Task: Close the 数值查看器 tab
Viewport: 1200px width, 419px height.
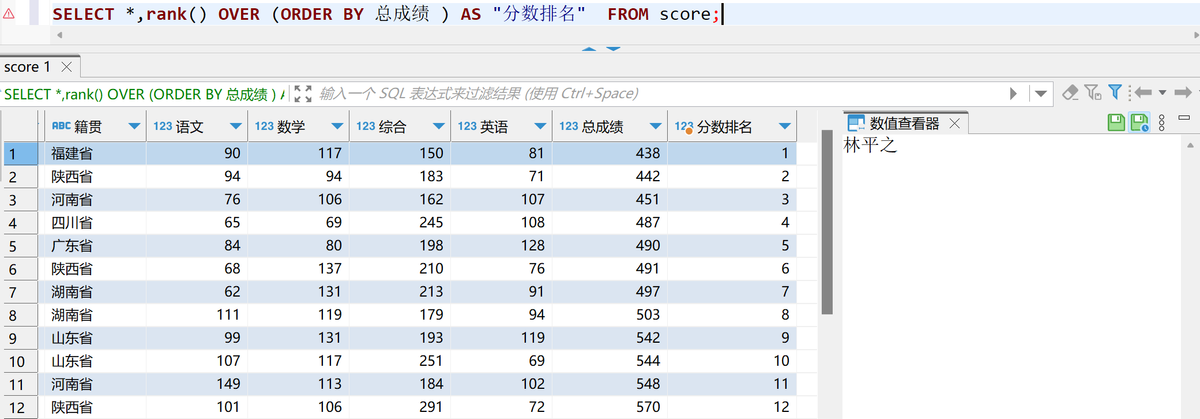Action: coord(954,124)
